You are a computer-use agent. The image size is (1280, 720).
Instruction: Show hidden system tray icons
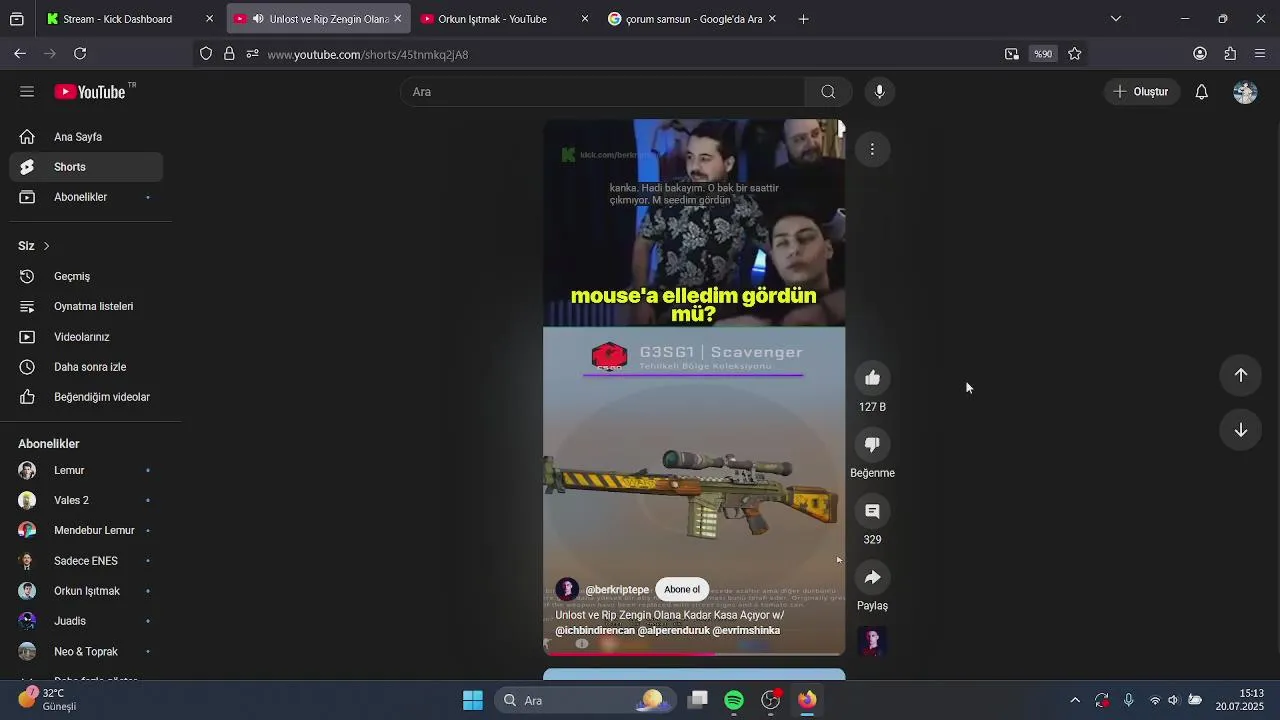tap(1075, 700)
